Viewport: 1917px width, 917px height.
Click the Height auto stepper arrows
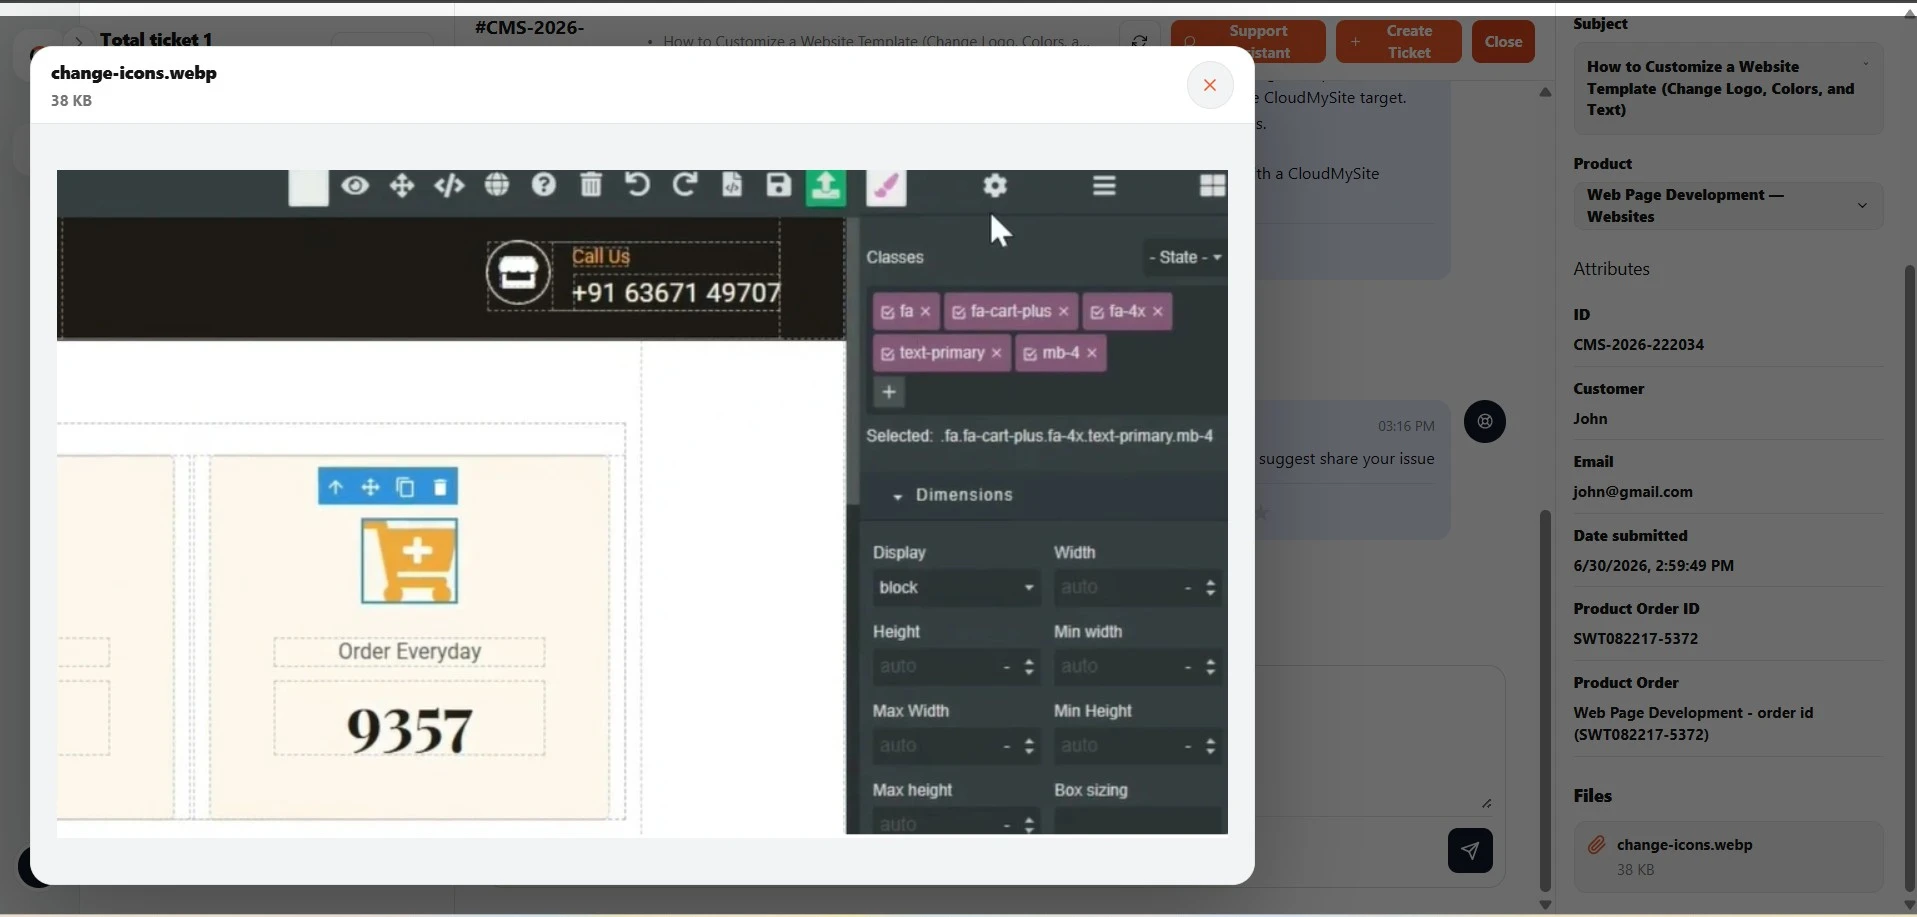(x=1029, y=667)
